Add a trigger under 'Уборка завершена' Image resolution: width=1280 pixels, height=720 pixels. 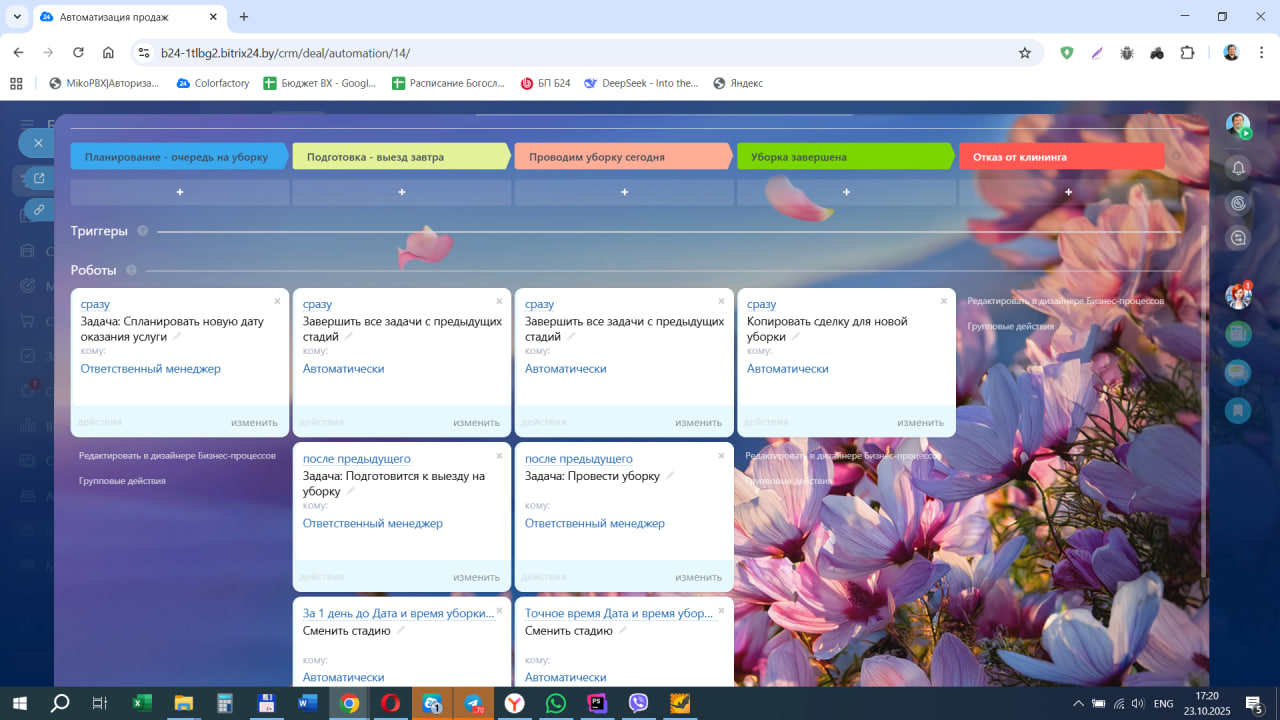[846, 192]
